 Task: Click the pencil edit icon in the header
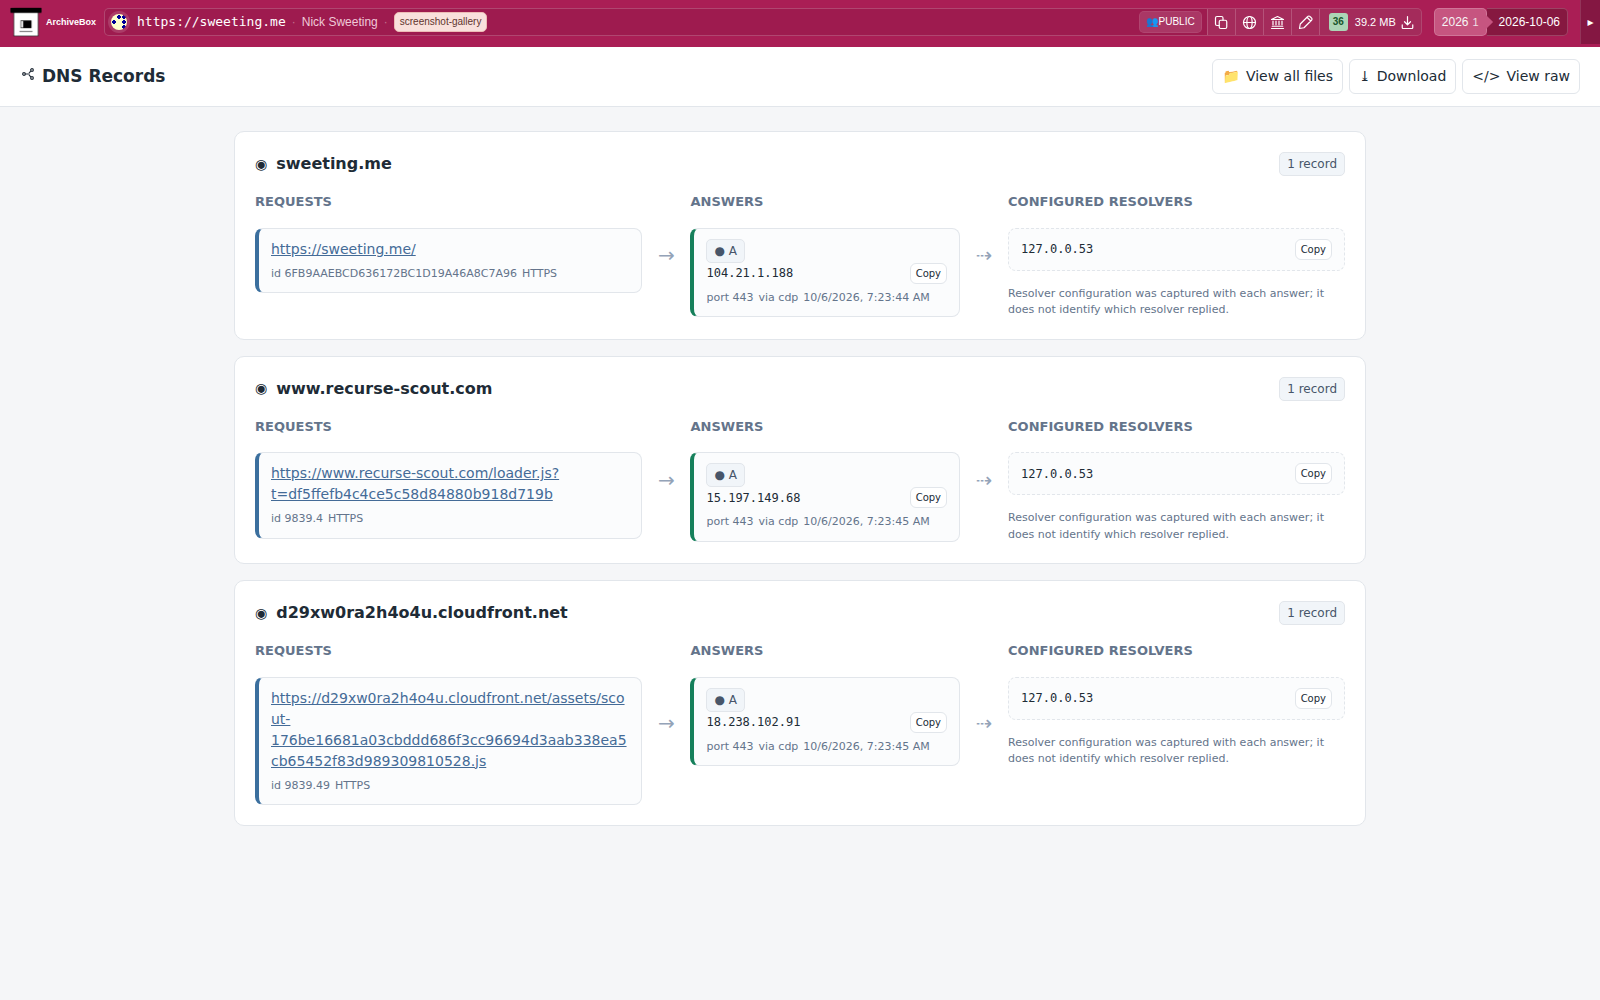[1305, 22]
